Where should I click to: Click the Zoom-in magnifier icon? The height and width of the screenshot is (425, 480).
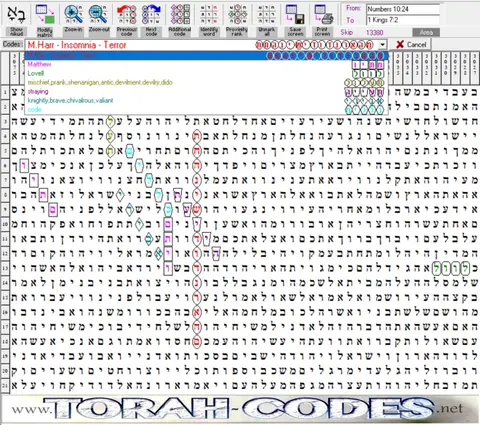point(73,14)
